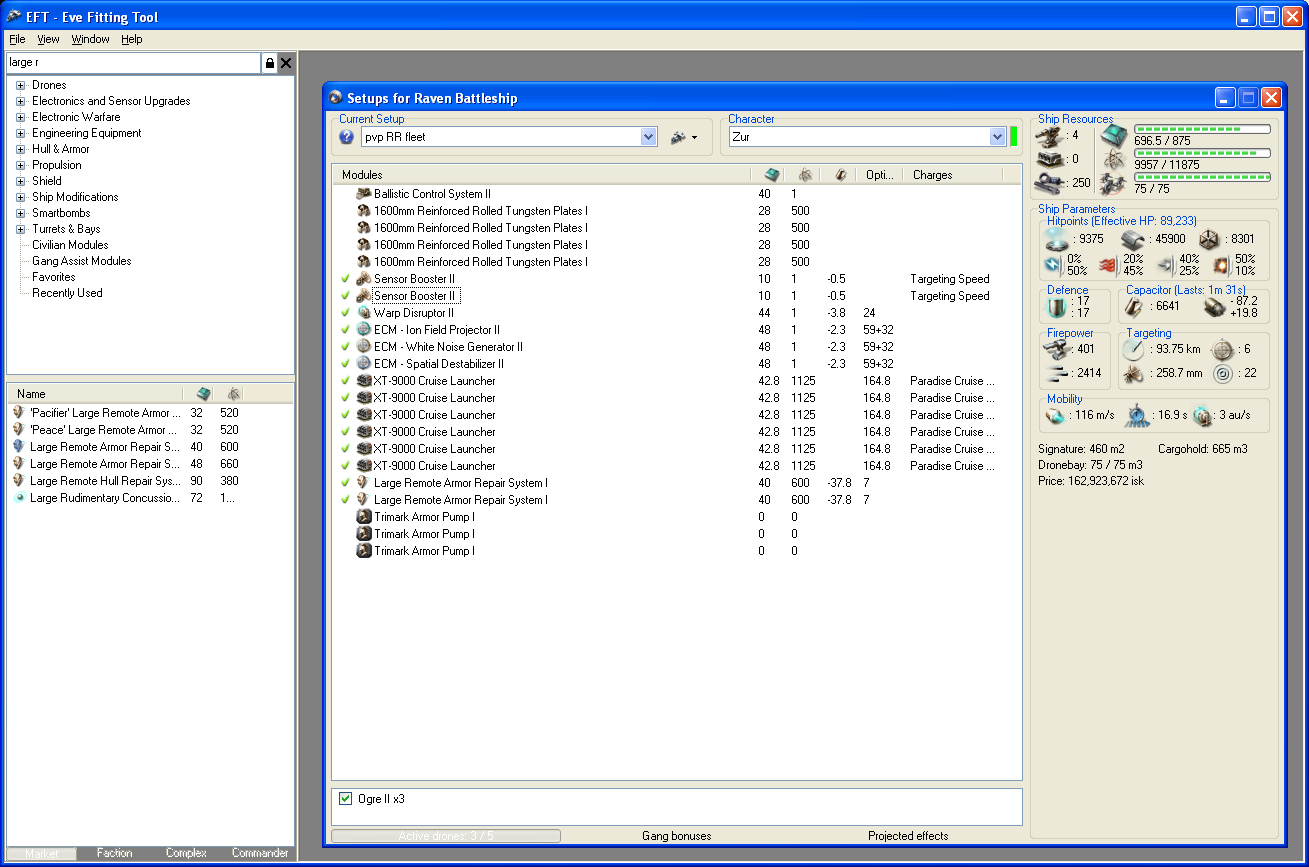
Task: Open the Window menu
Action: coord(91,39)
